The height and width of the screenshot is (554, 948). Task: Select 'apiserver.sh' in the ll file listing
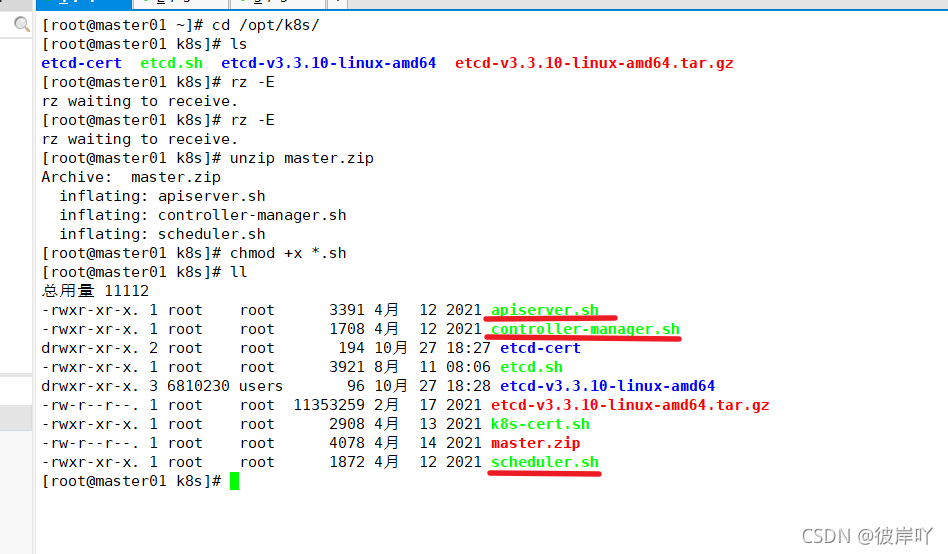point(545,310)
